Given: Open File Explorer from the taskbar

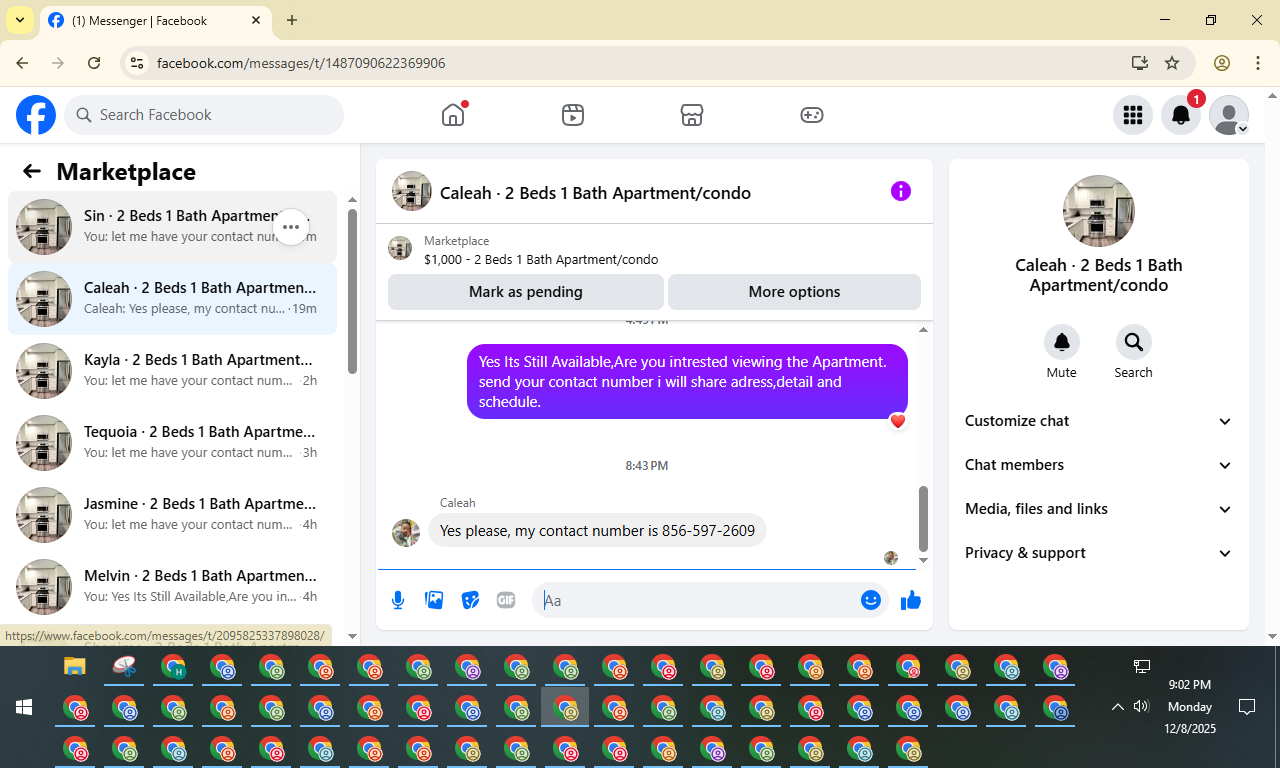Looking at the screenshot, I should [75, 667].
